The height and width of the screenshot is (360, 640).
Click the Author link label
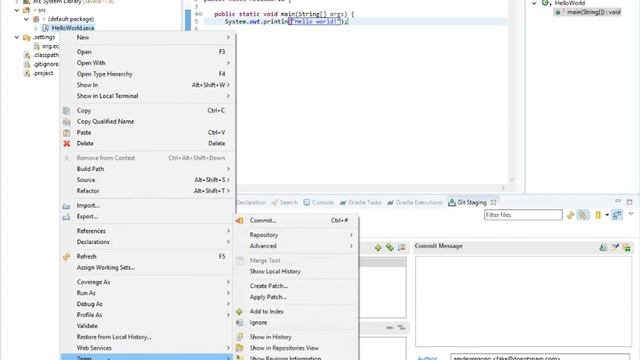click(x=427, y=358)
